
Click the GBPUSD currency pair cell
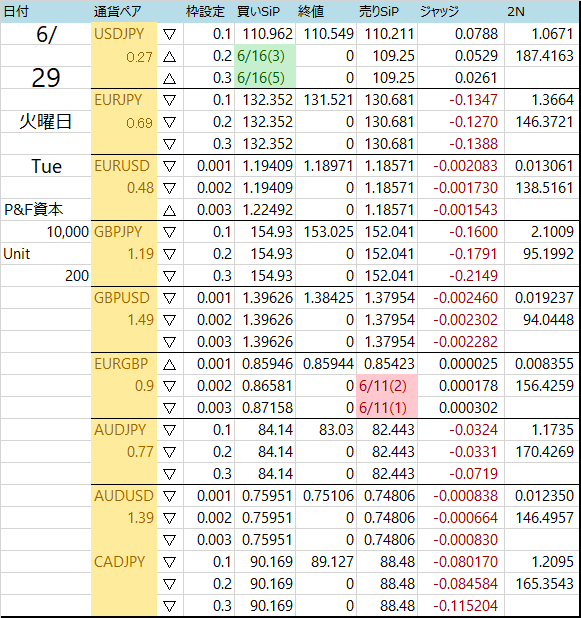click(x=124, y=298)
